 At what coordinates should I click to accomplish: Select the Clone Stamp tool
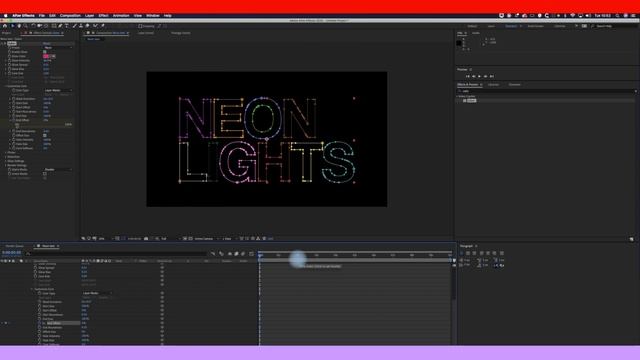(81, 26)
